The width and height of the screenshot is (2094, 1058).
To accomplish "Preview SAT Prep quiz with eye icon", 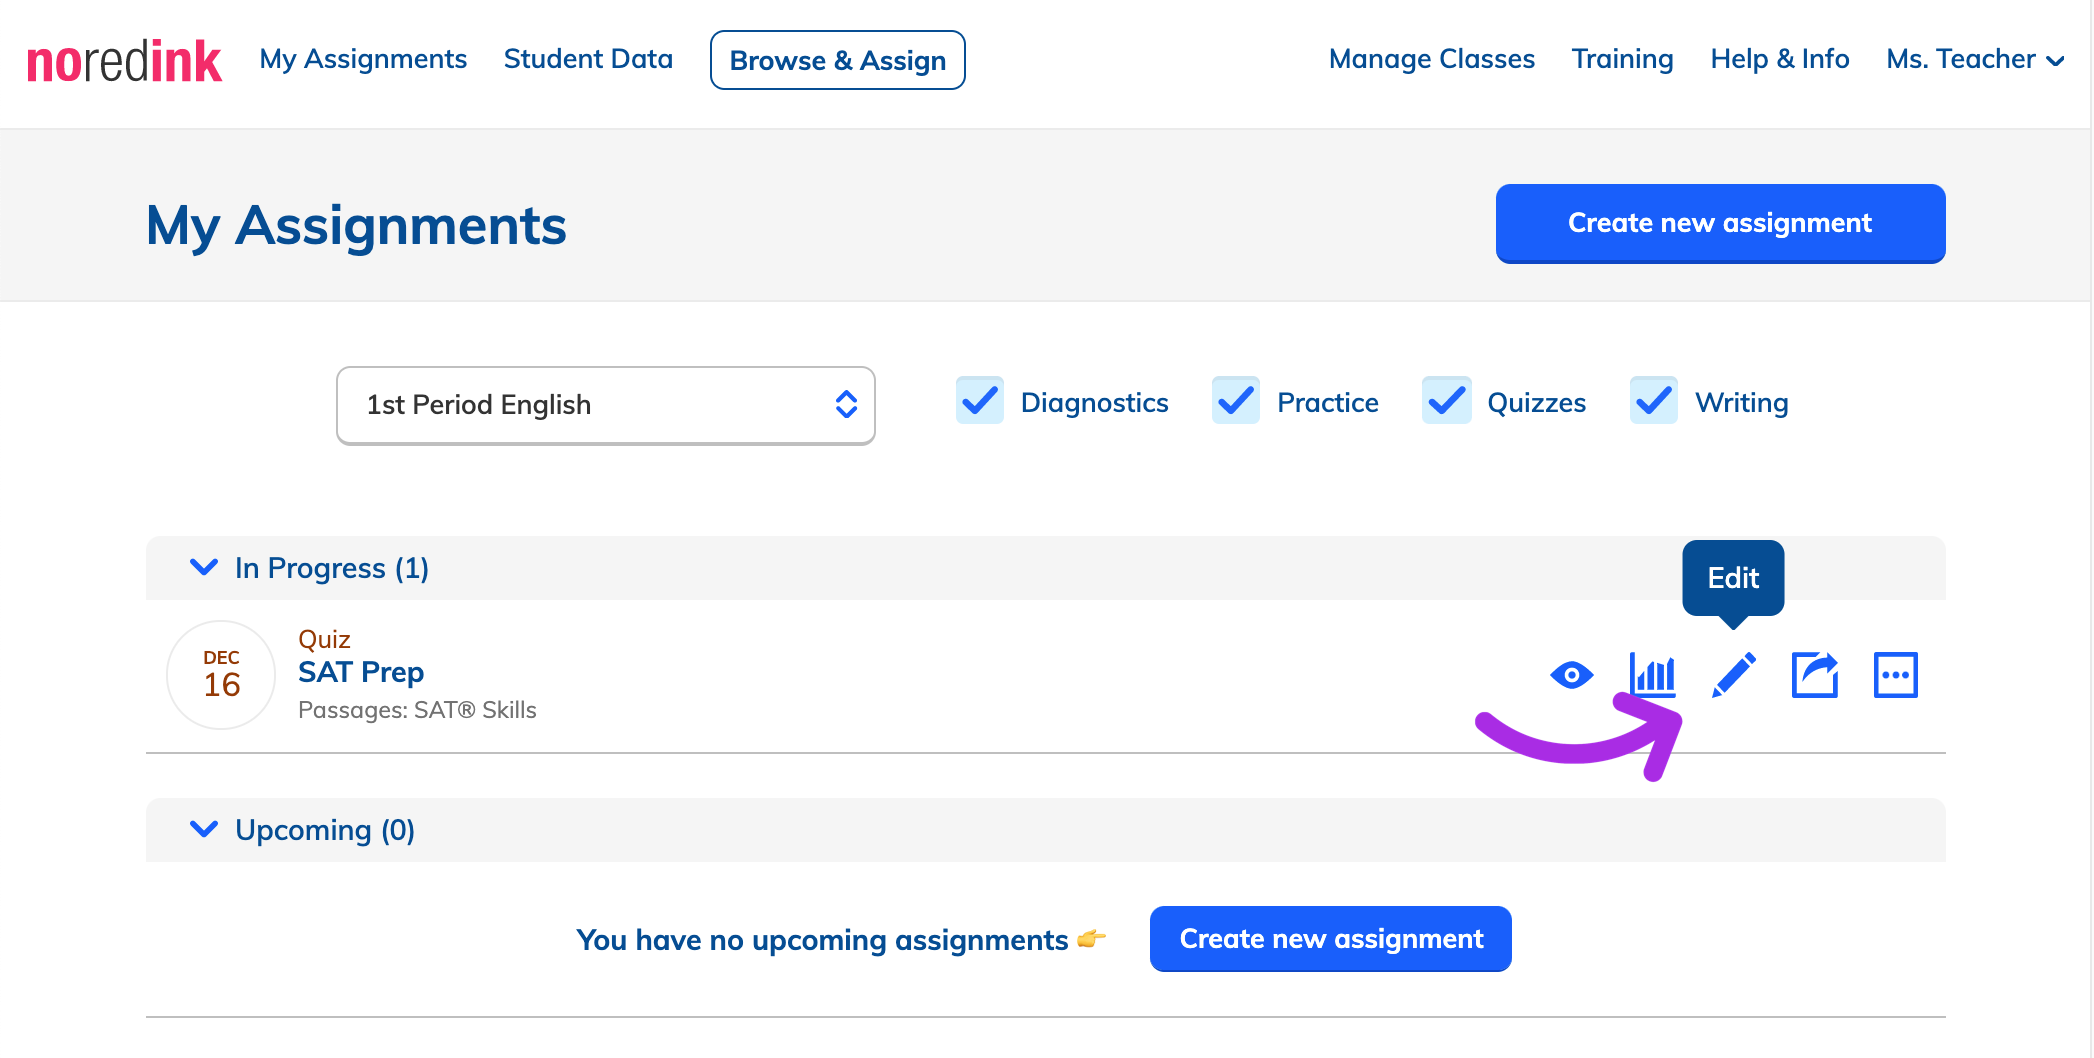I will 1571,675.
